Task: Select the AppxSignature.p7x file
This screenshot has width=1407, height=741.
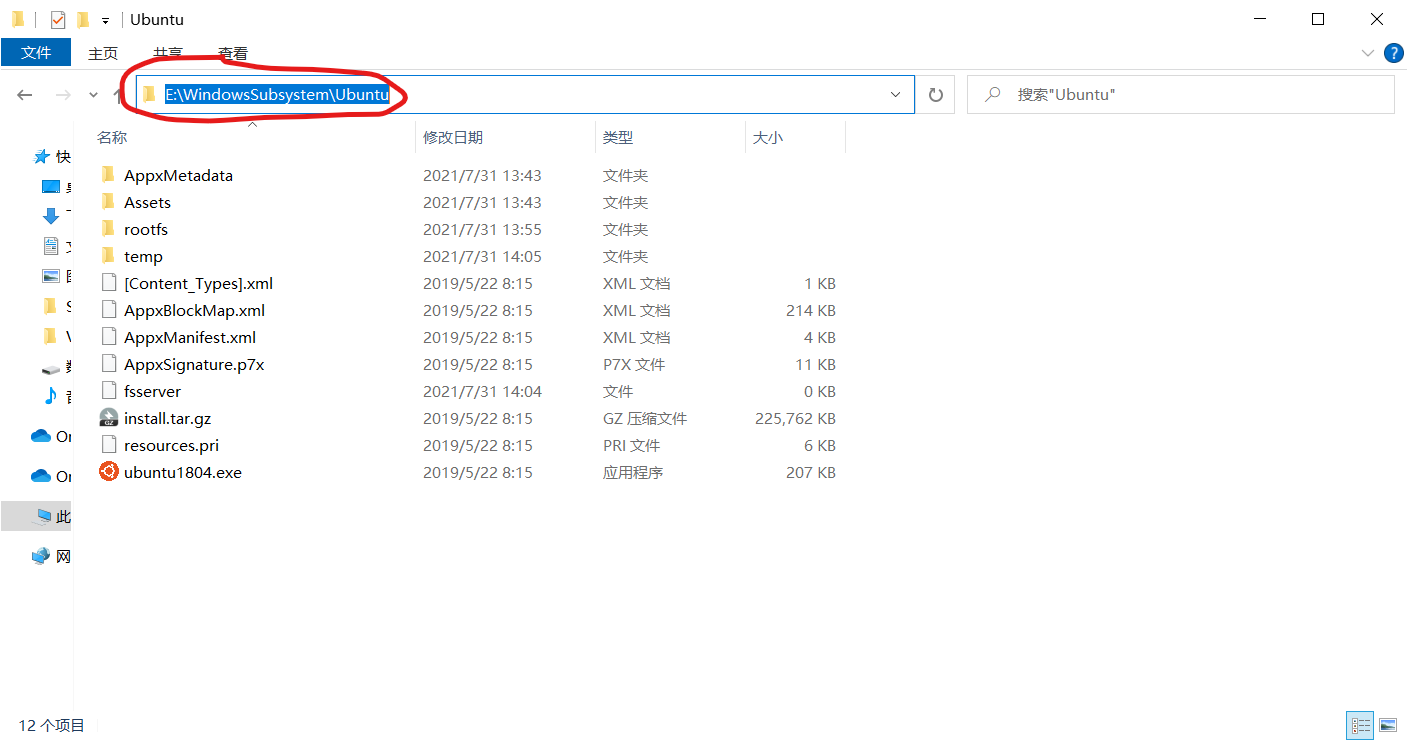Action: click(x=190, y=364)
